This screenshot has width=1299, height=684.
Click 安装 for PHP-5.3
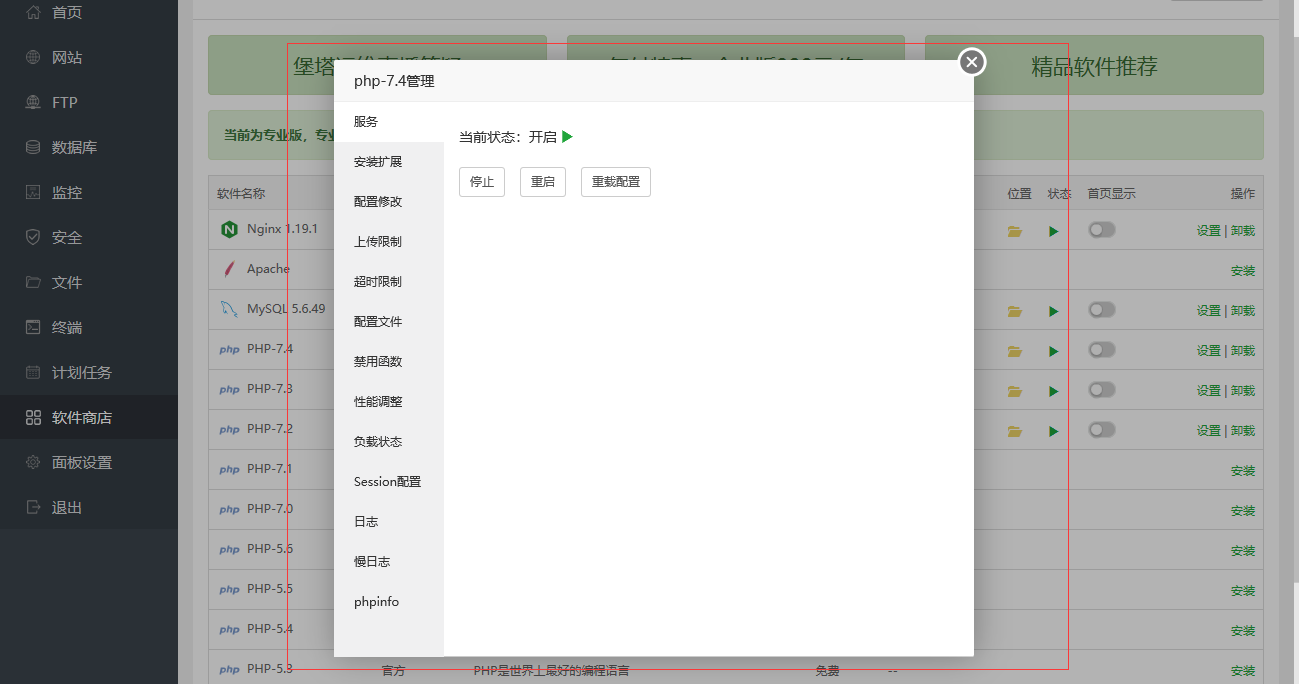point(1243,671)
